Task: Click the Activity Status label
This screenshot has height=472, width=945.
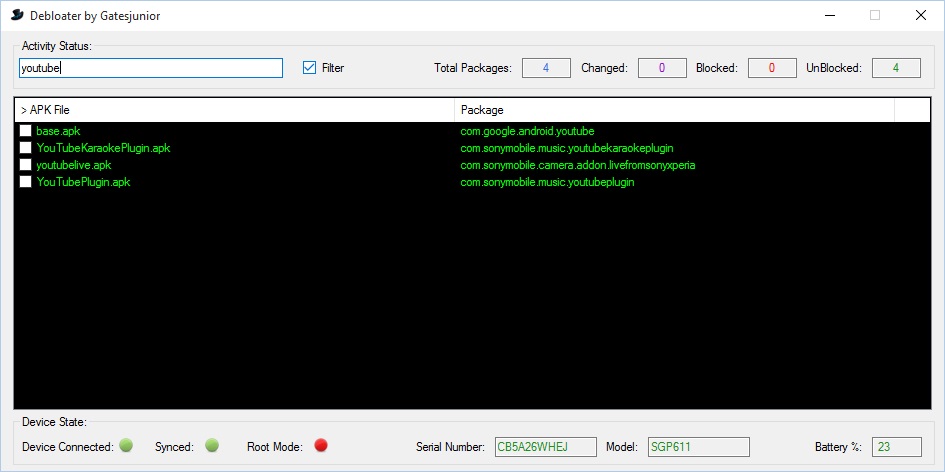Action: tap(57, 46)
